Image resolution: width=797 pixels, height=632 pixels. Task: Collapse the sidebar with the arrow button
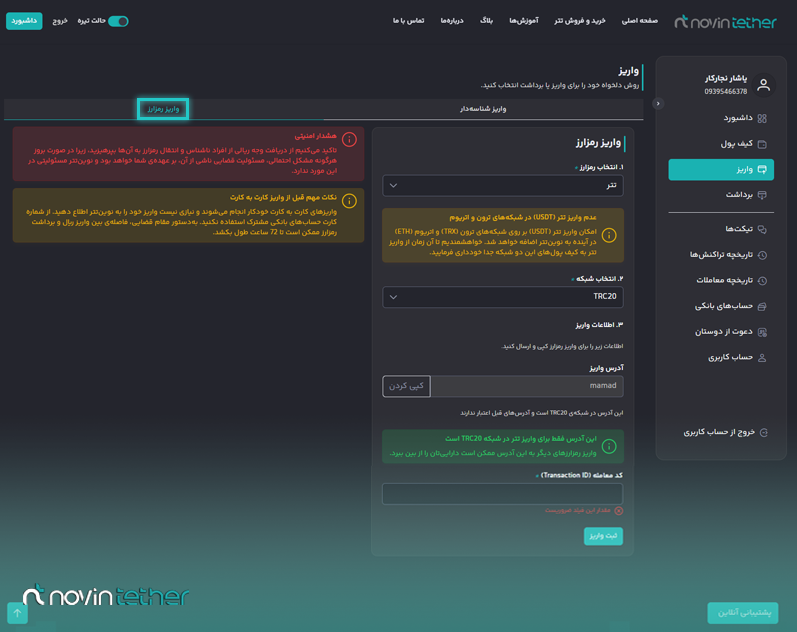pyautogui.click(x=658, y=103)
